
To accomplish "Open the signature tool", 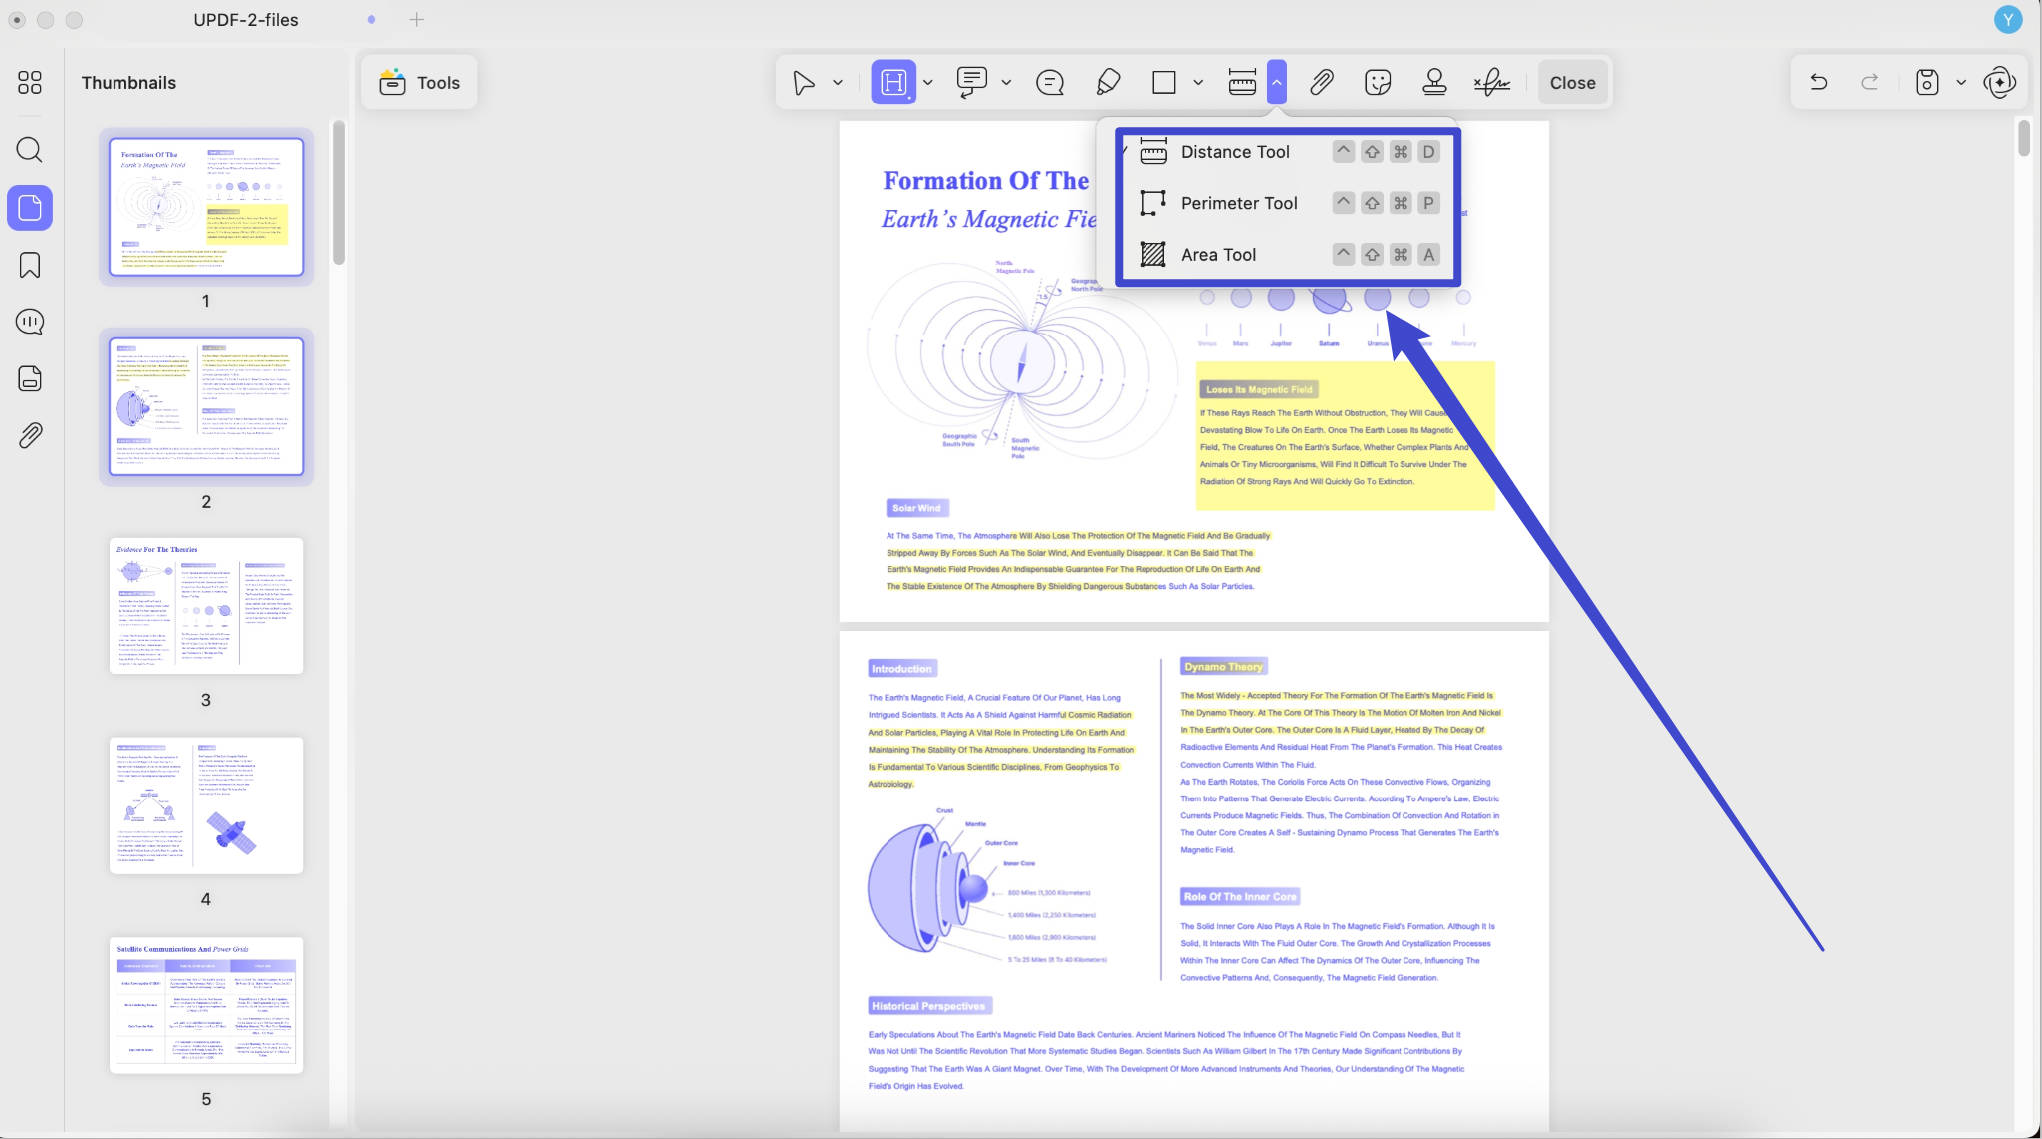I will tap(1491, 82).
